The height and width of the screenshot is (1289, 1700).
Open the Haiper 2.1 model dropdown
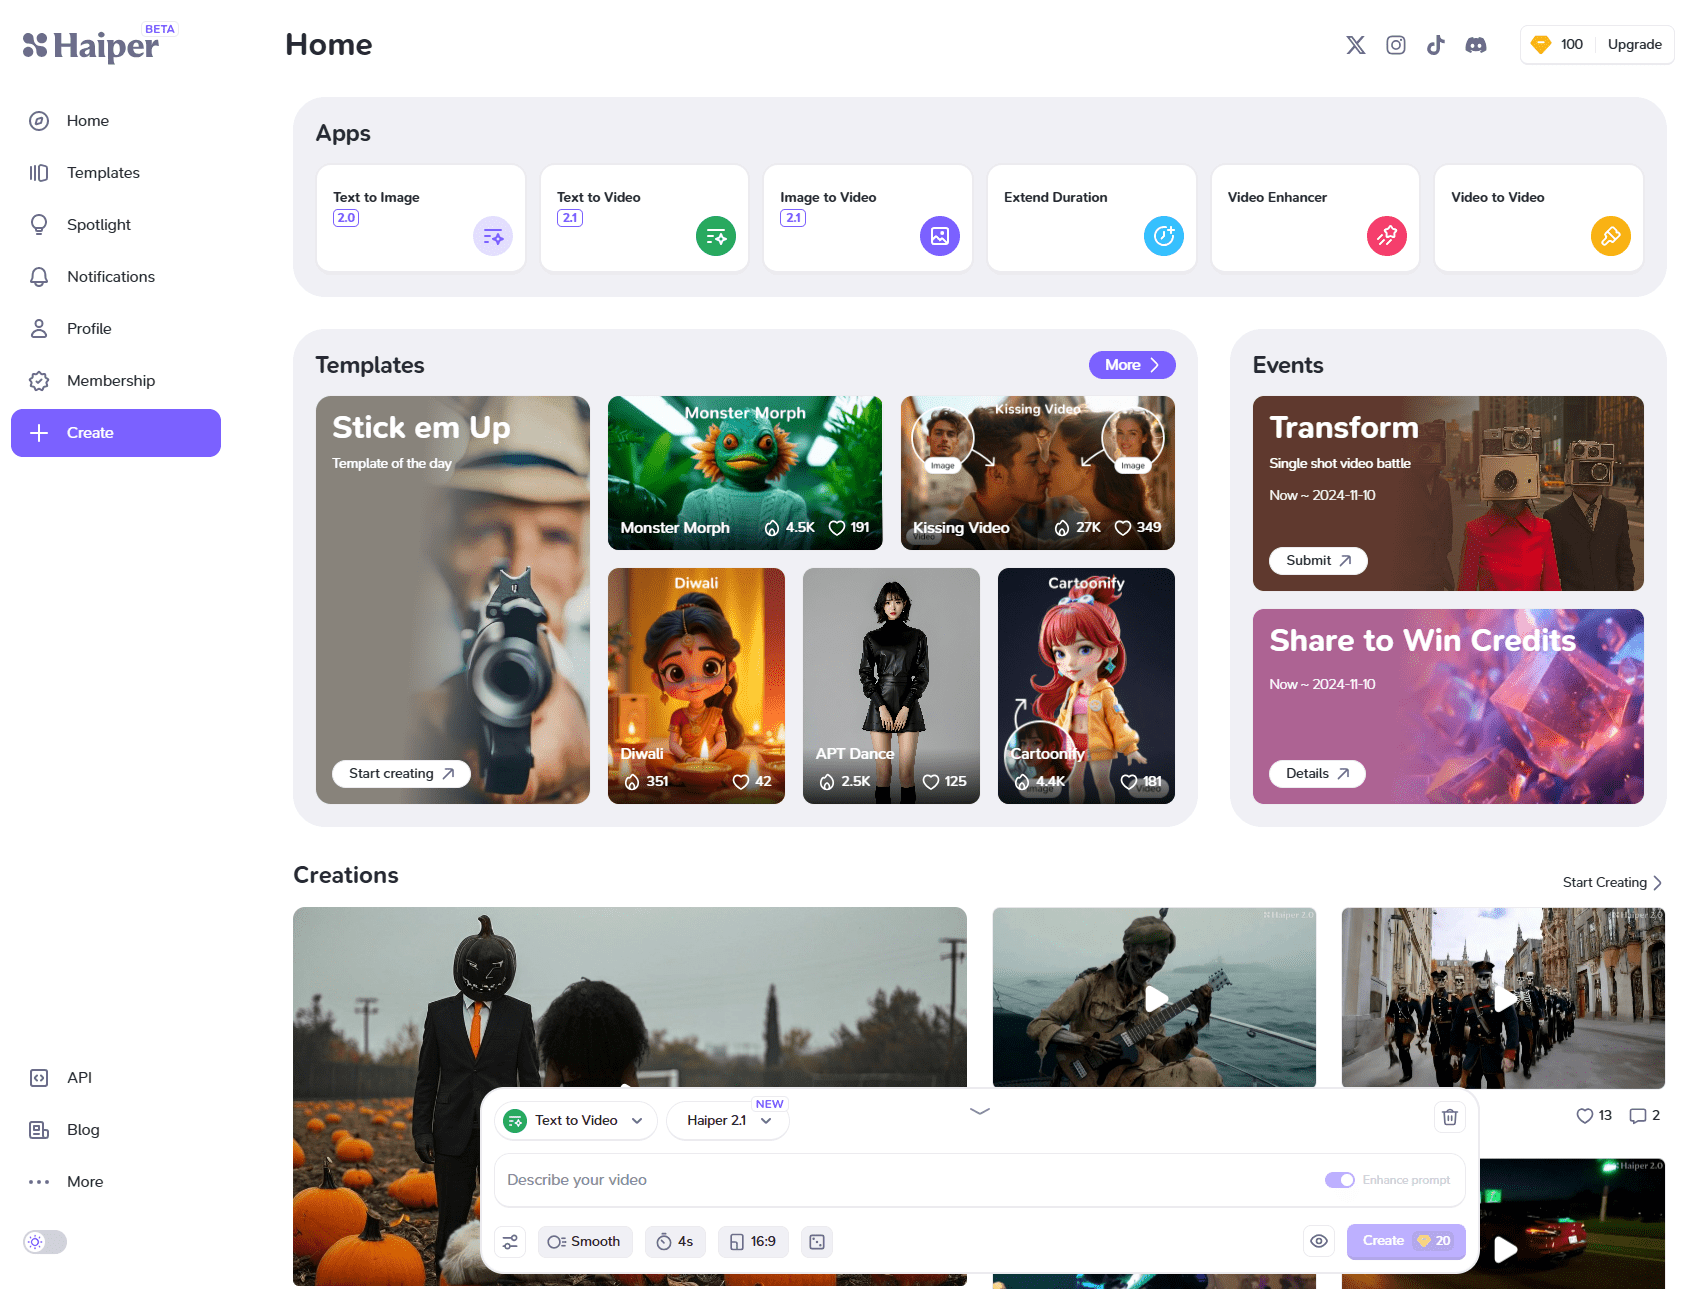click(x=728, y=1121)
